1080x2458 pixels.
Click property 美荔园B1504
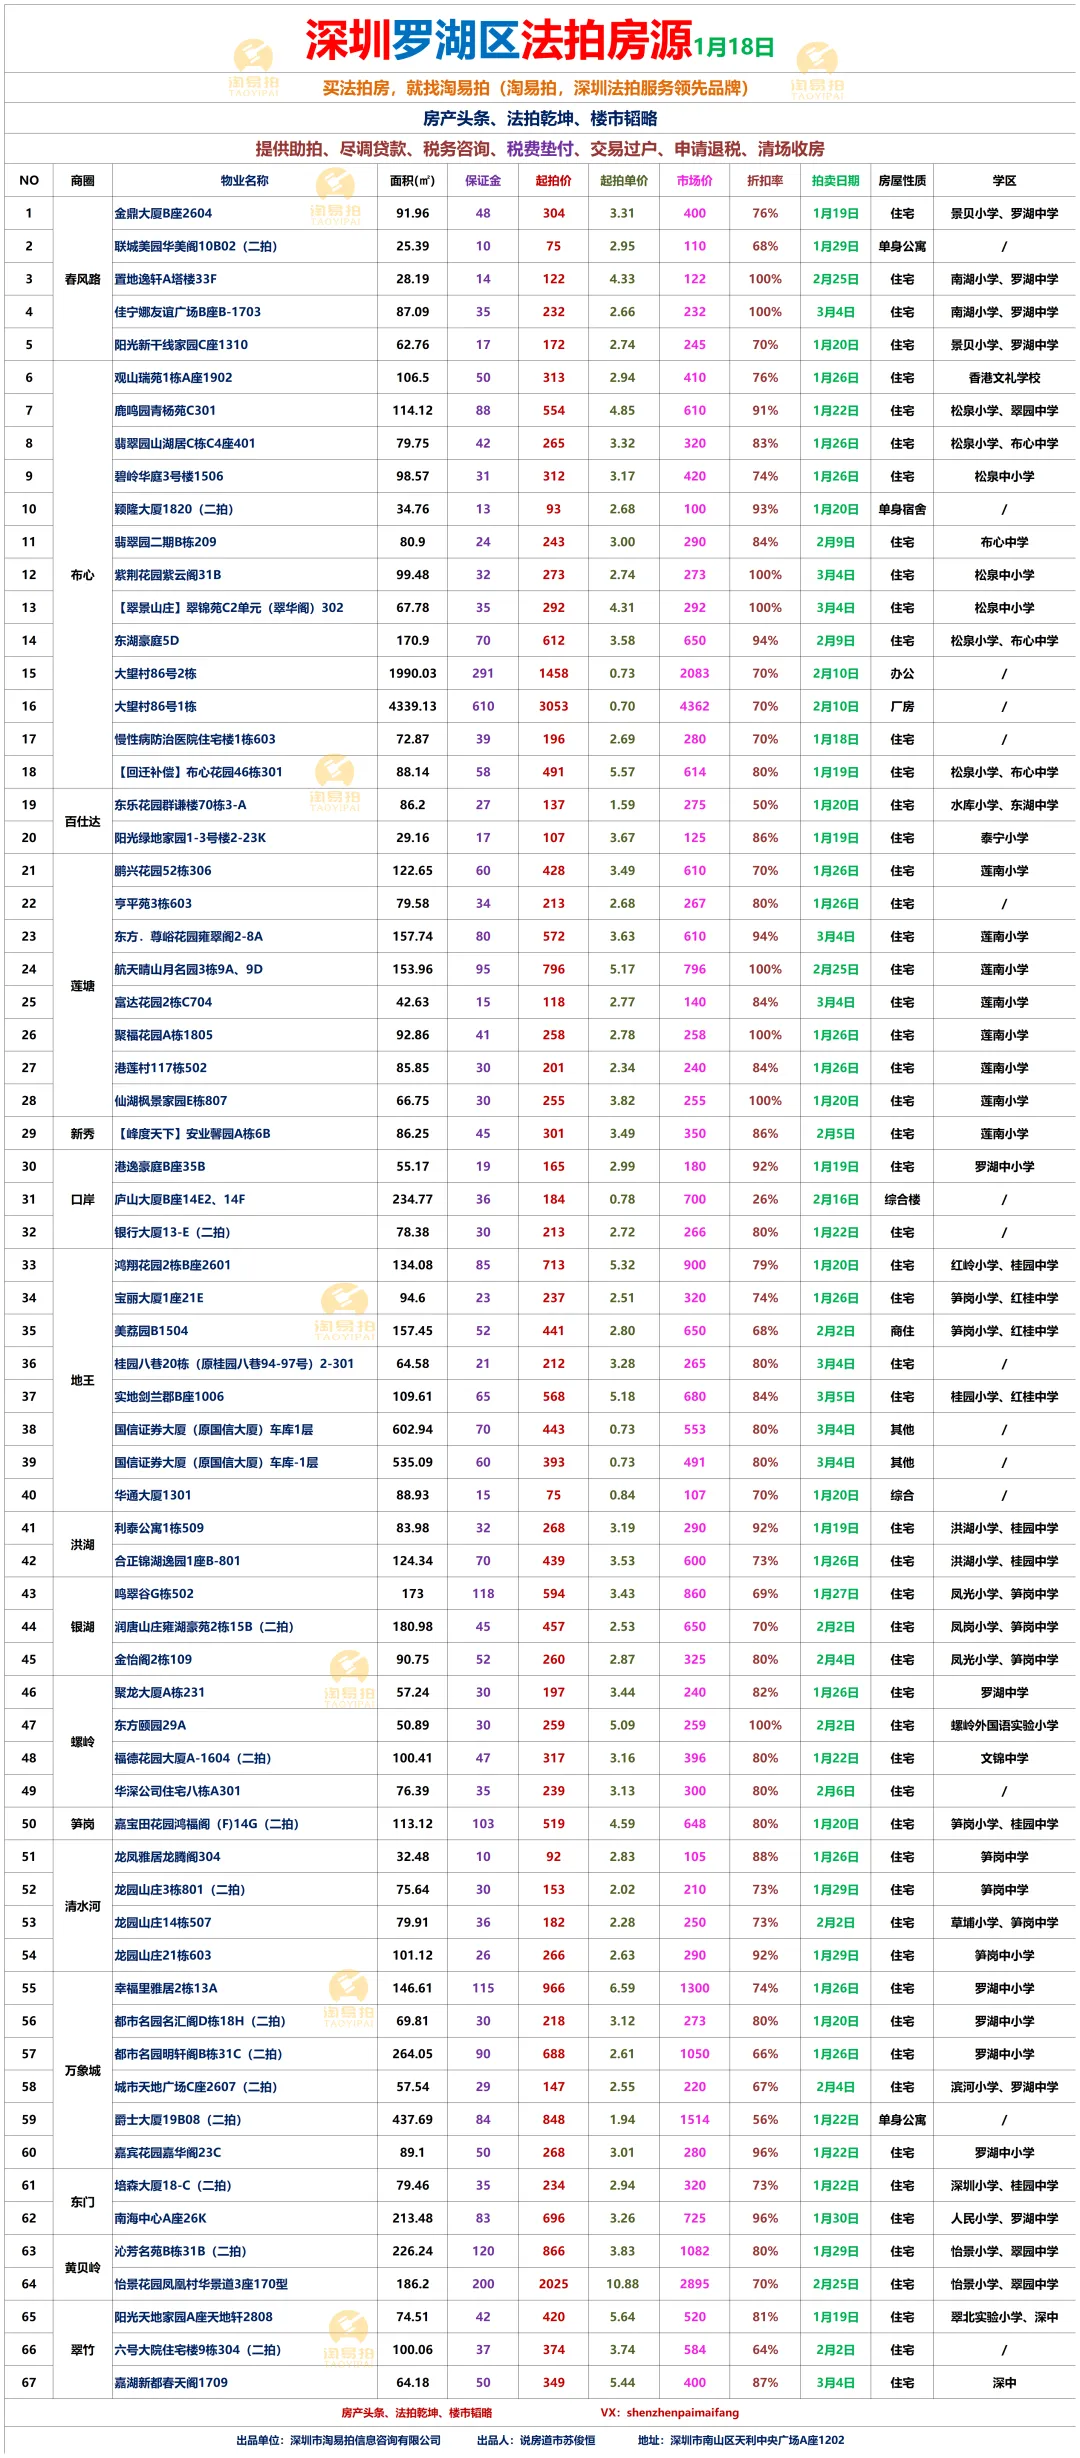pos(151,1331)
